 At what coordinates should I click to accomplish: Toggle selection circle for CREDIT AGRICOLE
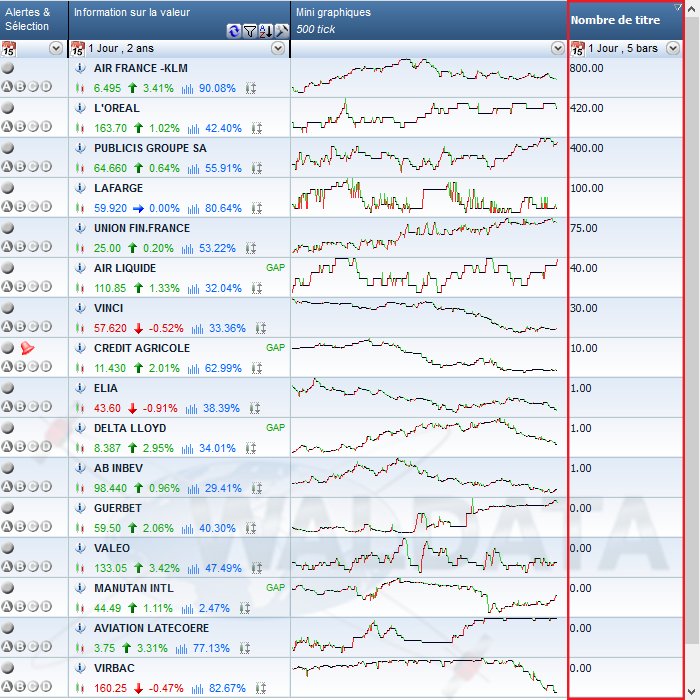click(8, 348)
